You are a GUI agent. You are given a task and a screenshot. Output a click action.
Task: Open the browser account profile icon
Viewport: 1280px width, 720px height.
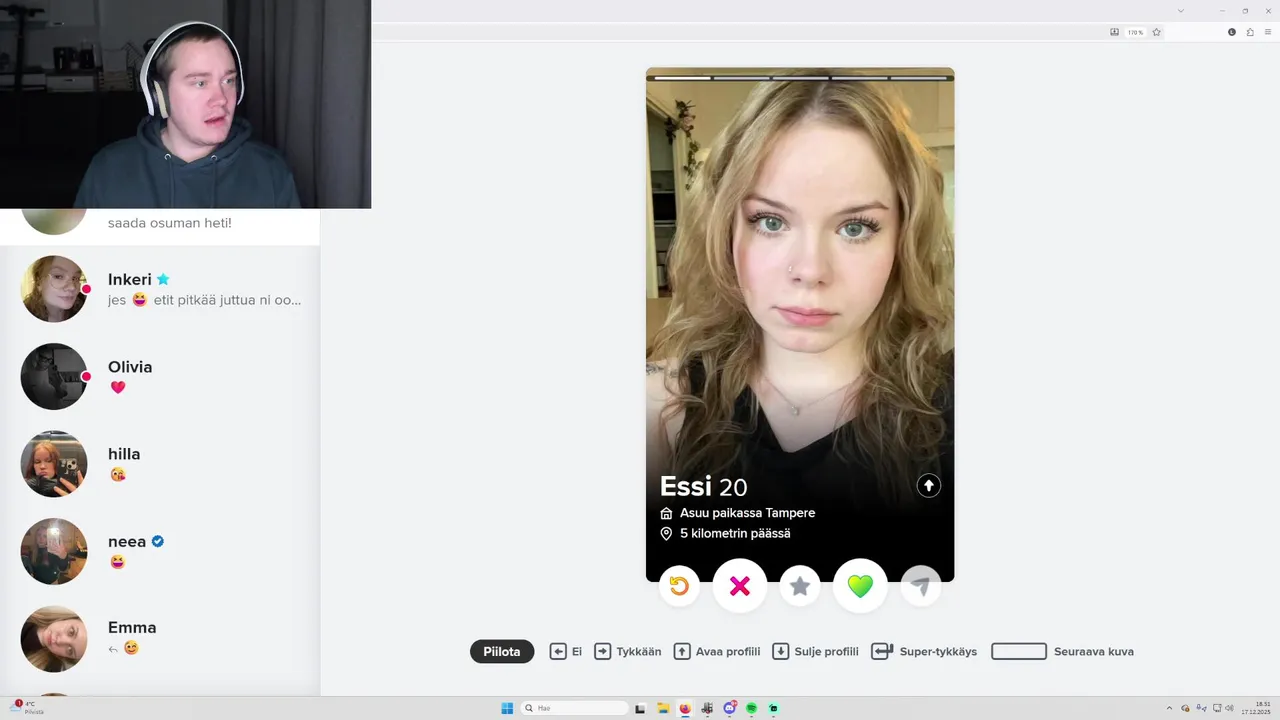[1232, 32]
